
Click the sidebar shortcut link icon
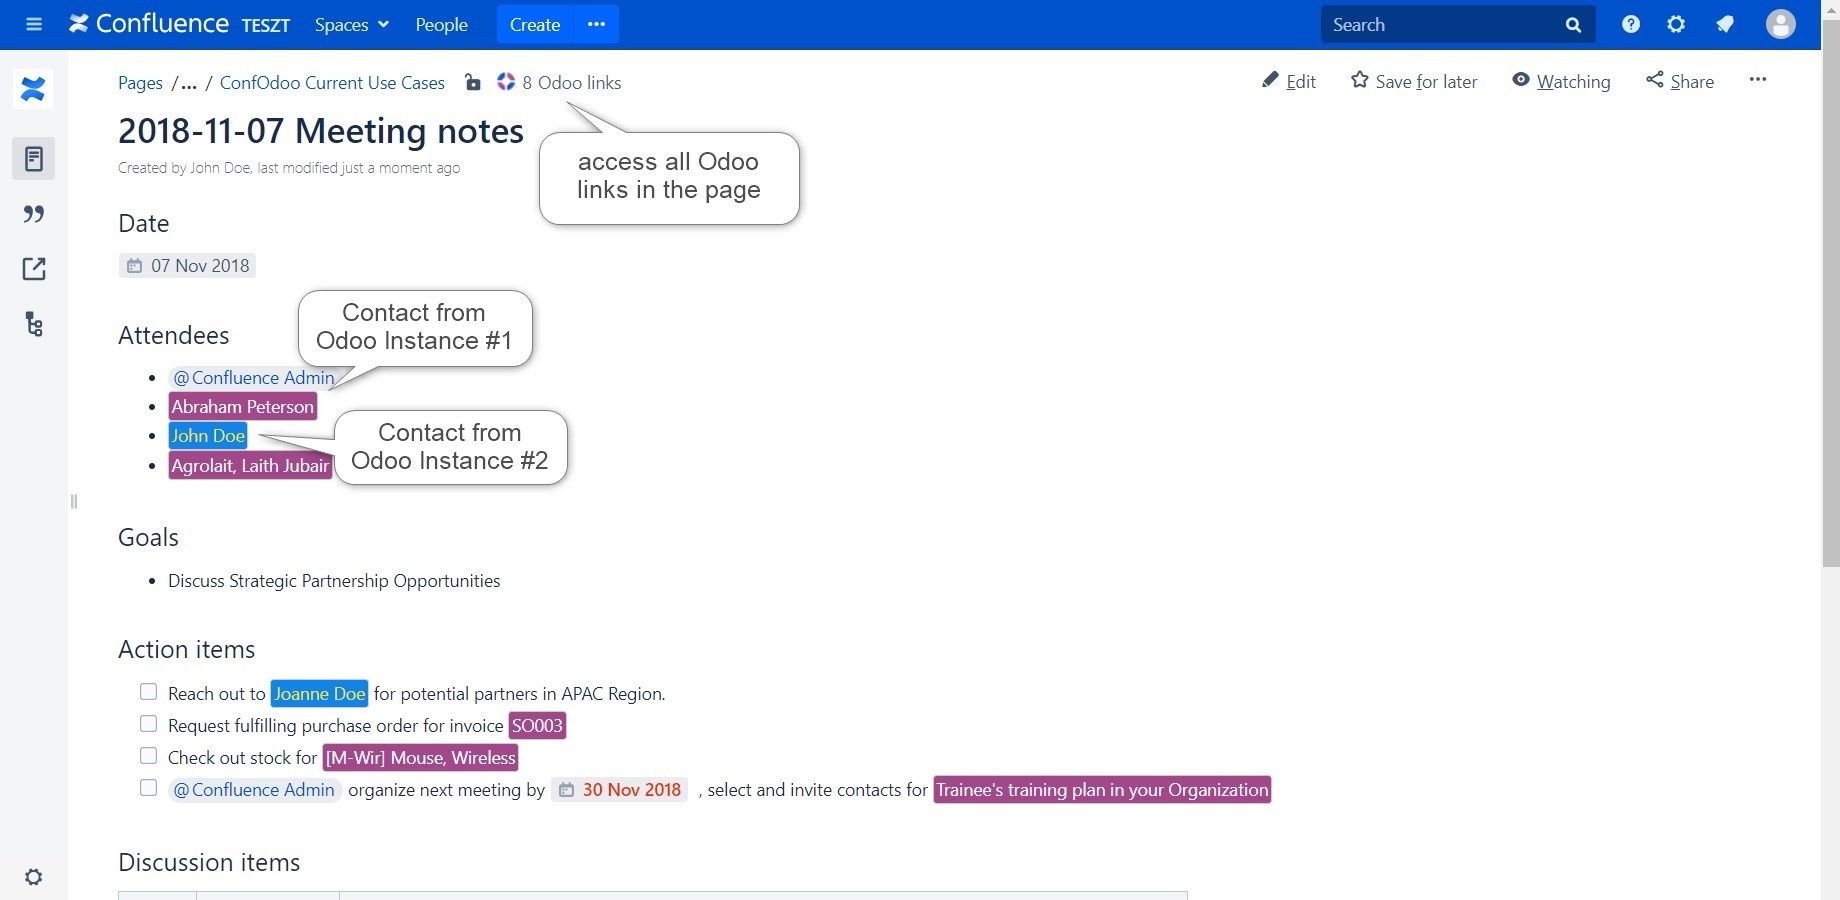coord(33,268)
